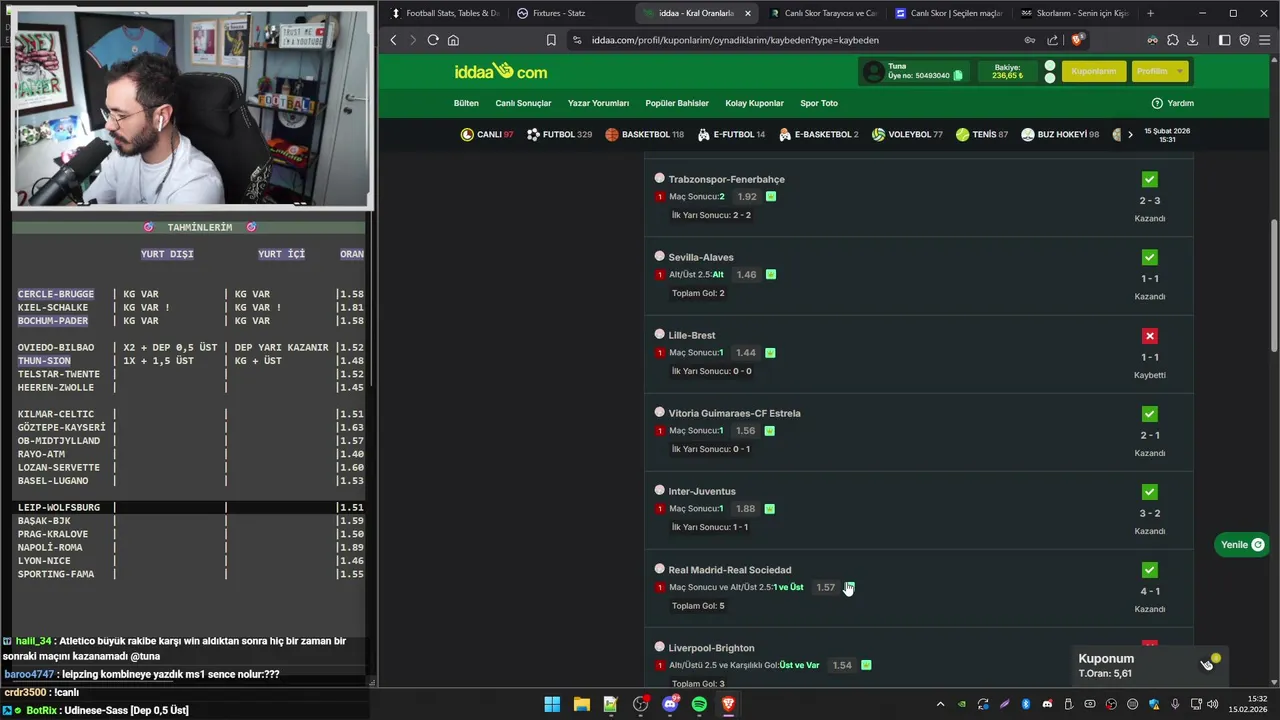This screenshot has height=720, width=1280.
Task: Open the Profilim dropdown
Action: [1159, 71]
